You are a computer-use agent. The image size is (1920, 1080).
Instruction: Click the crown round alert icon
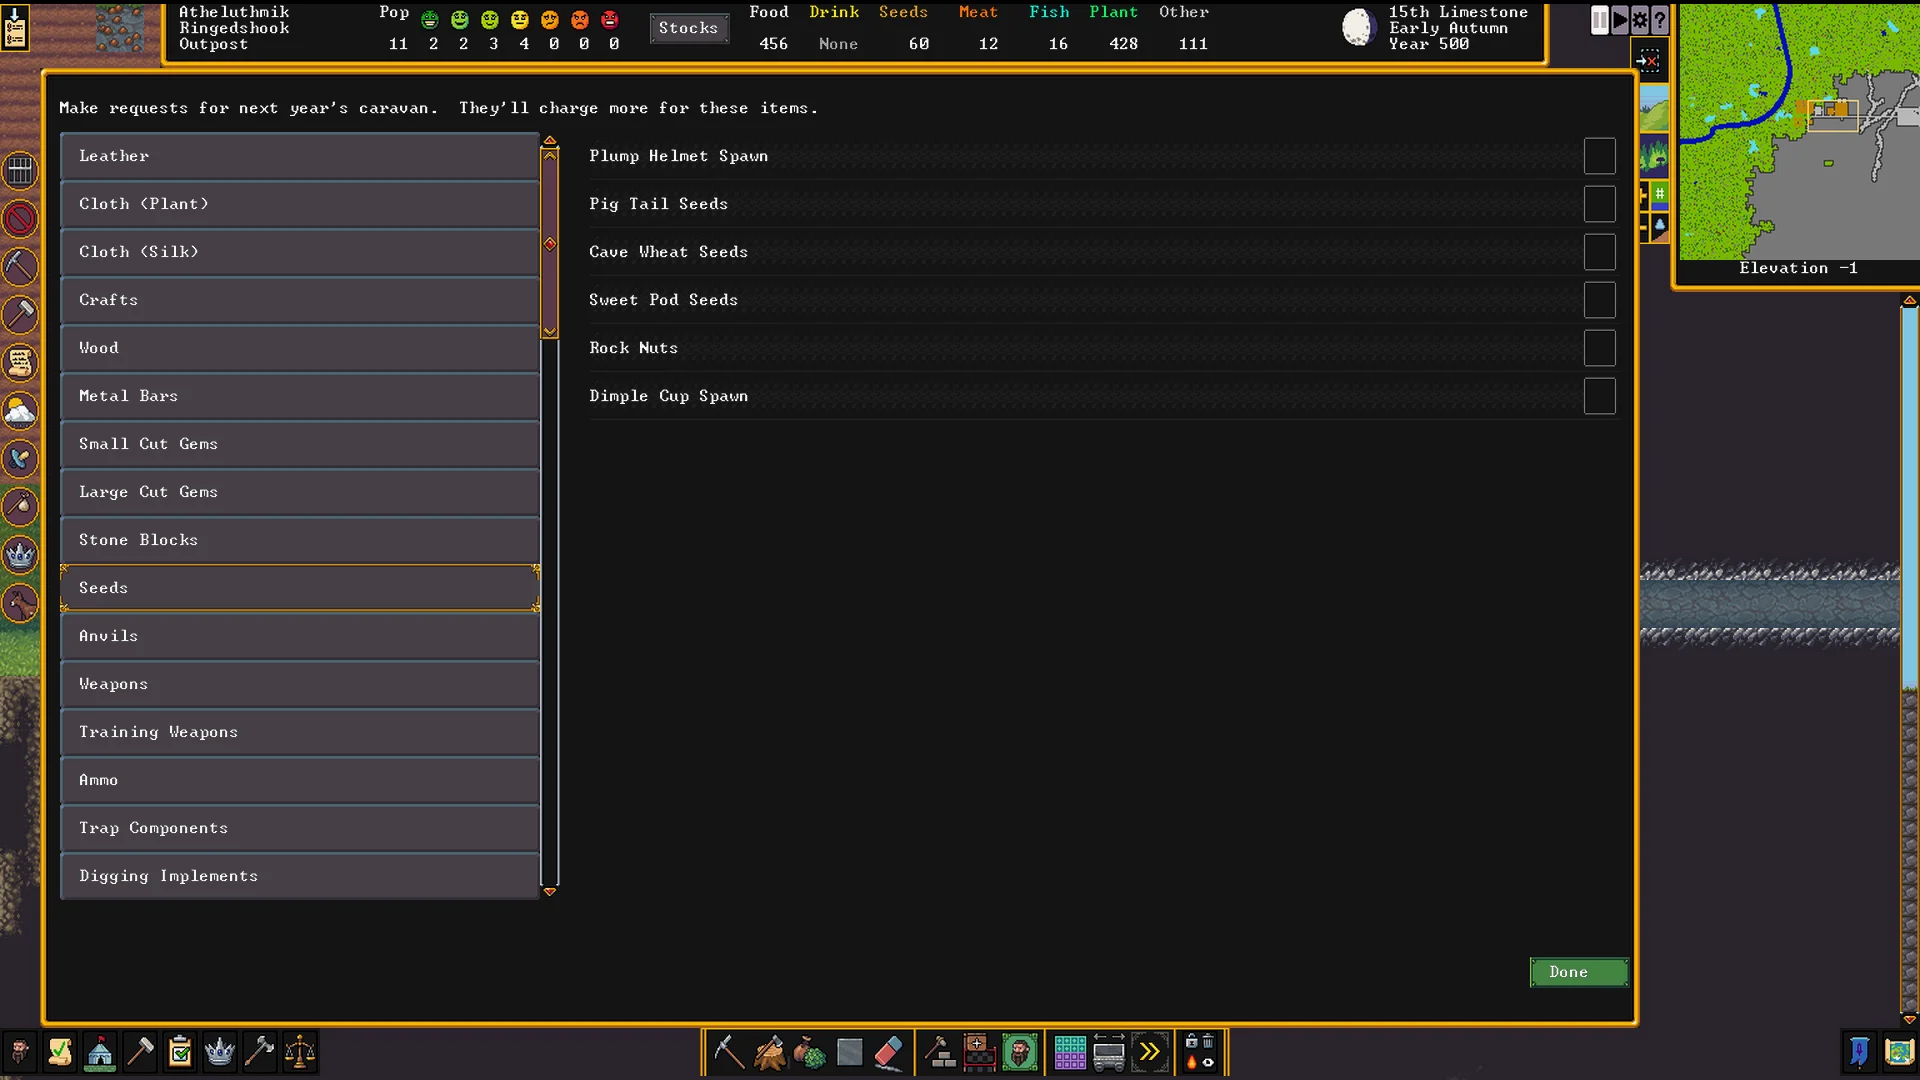20,555
